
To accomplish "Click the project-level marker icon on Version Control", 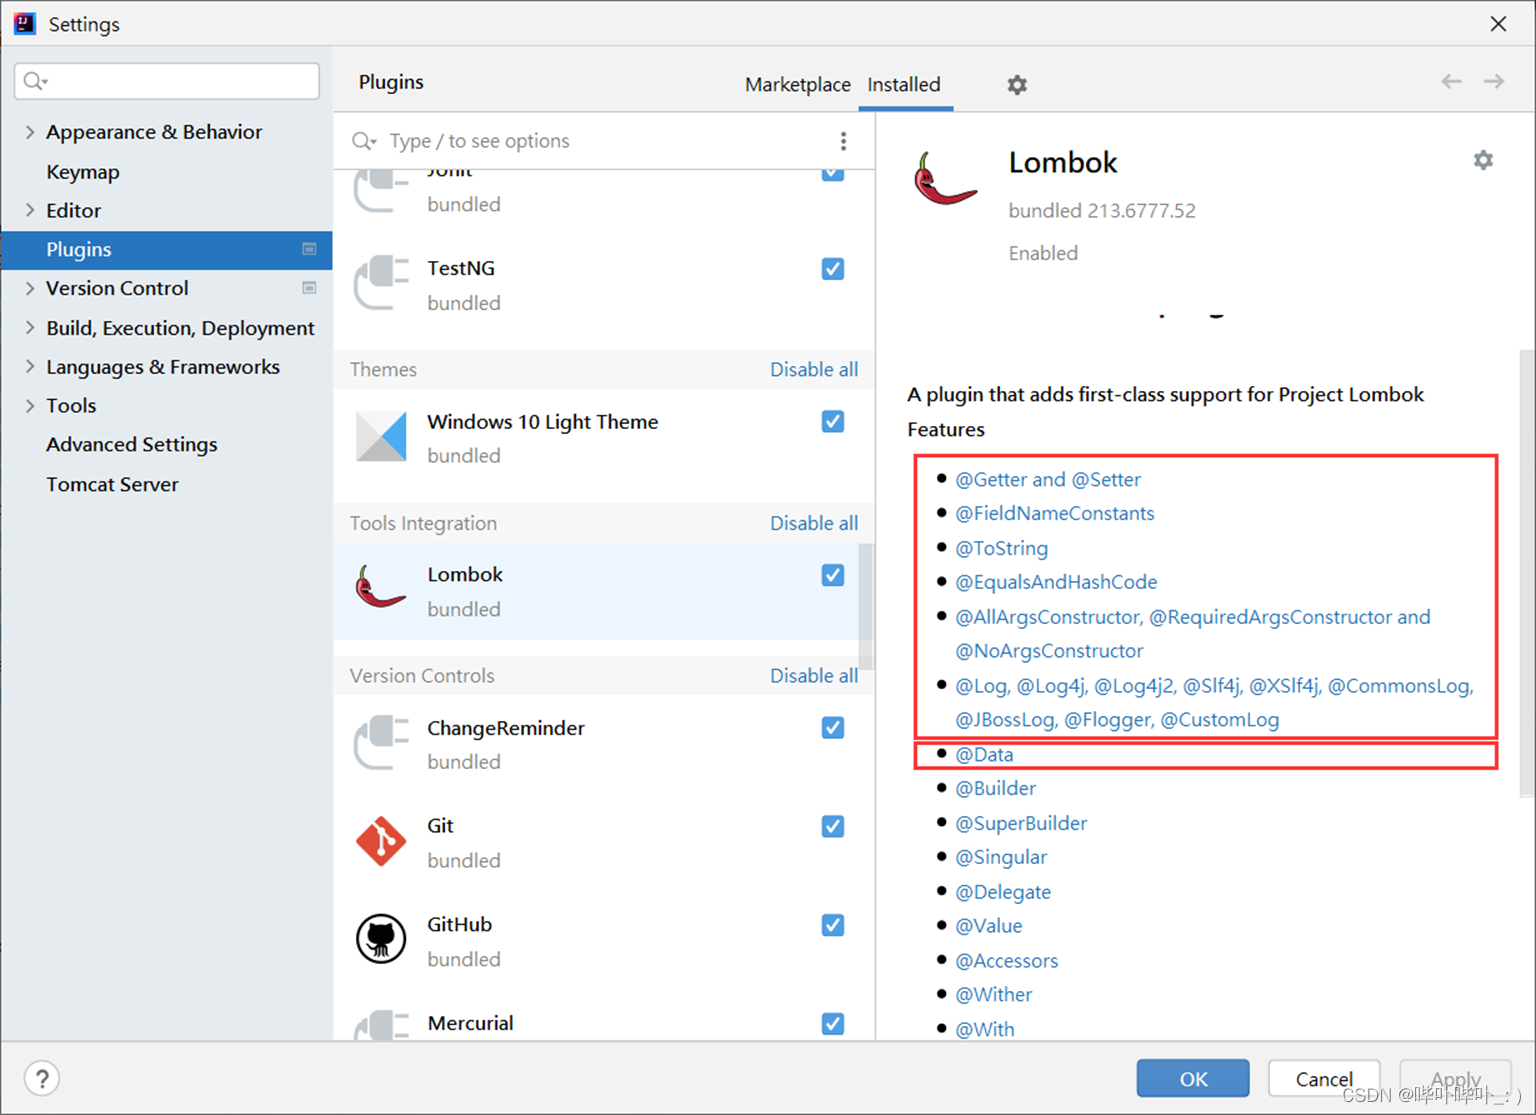I will (309, 288).
